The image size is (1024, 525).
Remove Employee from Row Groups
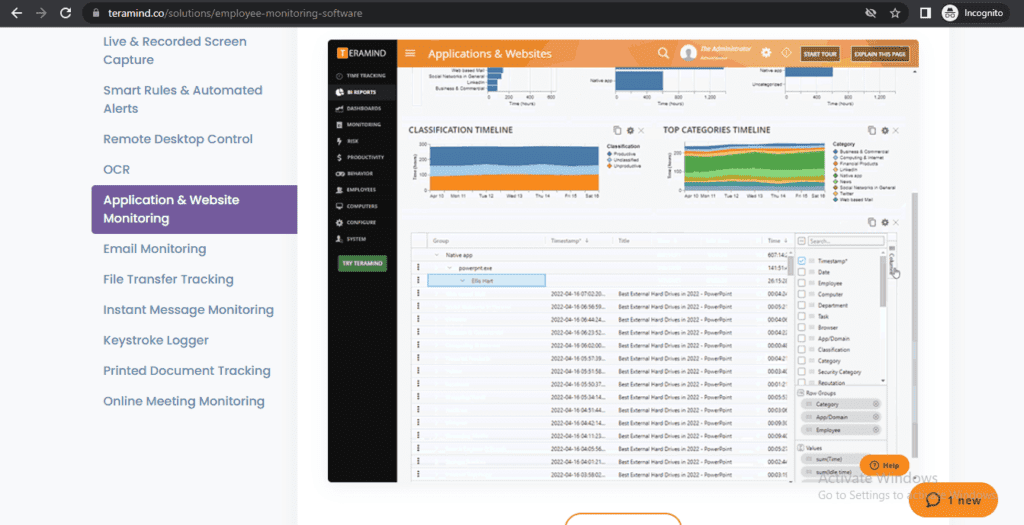pyautogui.click(x=876, y=430)
